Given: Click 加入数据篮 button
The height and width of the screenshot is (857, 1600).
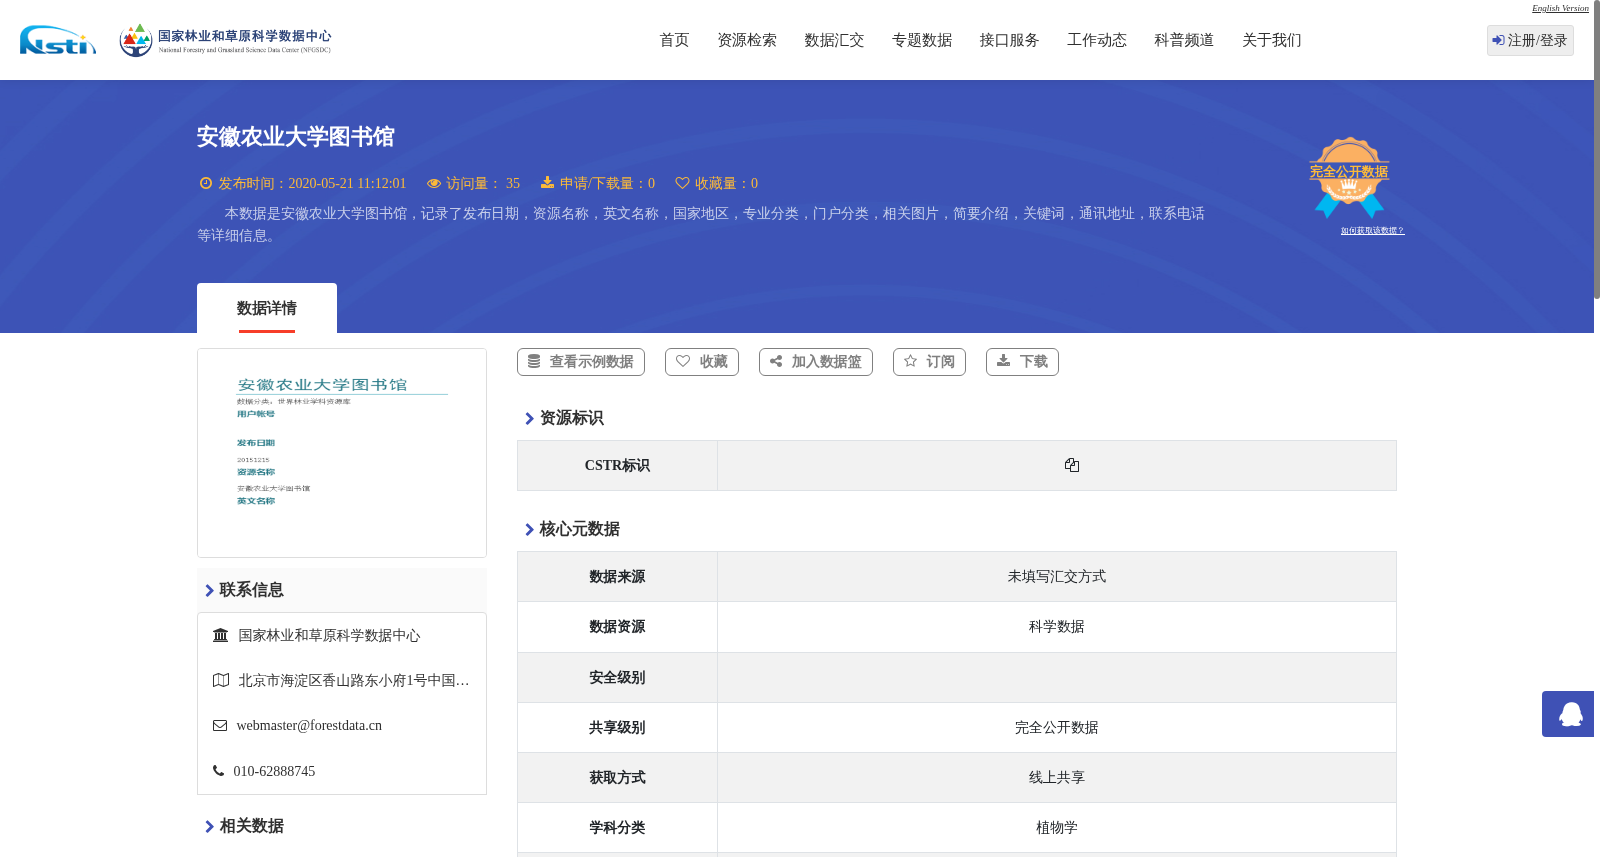Looking at the screenshot, I should coord(816,362).
